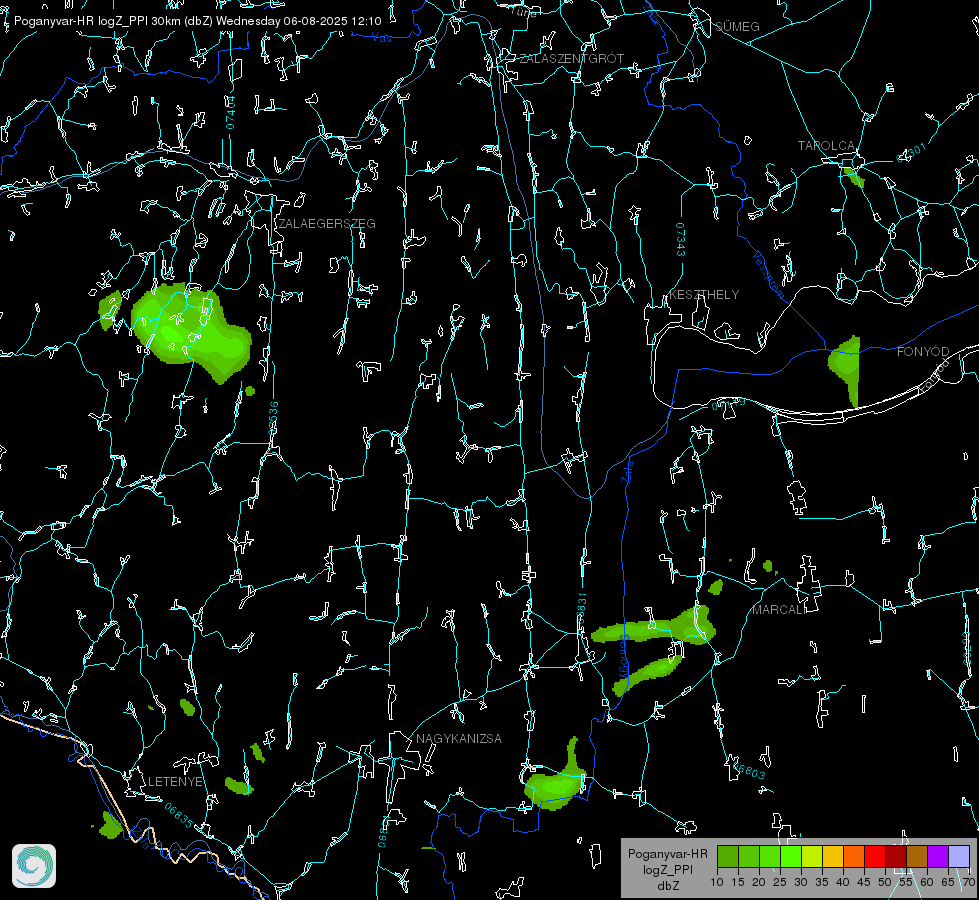This screenshot has width=979, height=900.
Task: Click road number label 06635
Action: [x=179, y=815]
